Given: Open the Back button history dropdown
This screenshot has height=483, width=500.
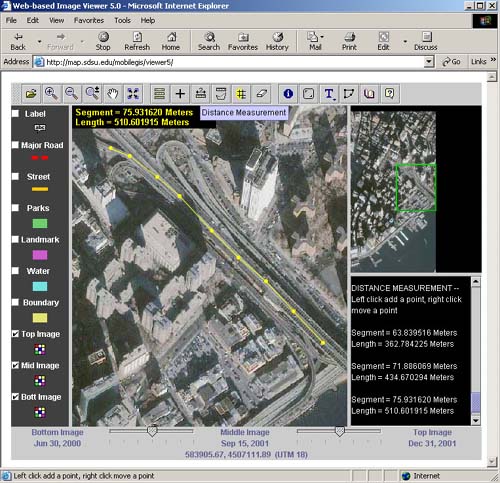Looking at the screenshot, I should point(39,42).
